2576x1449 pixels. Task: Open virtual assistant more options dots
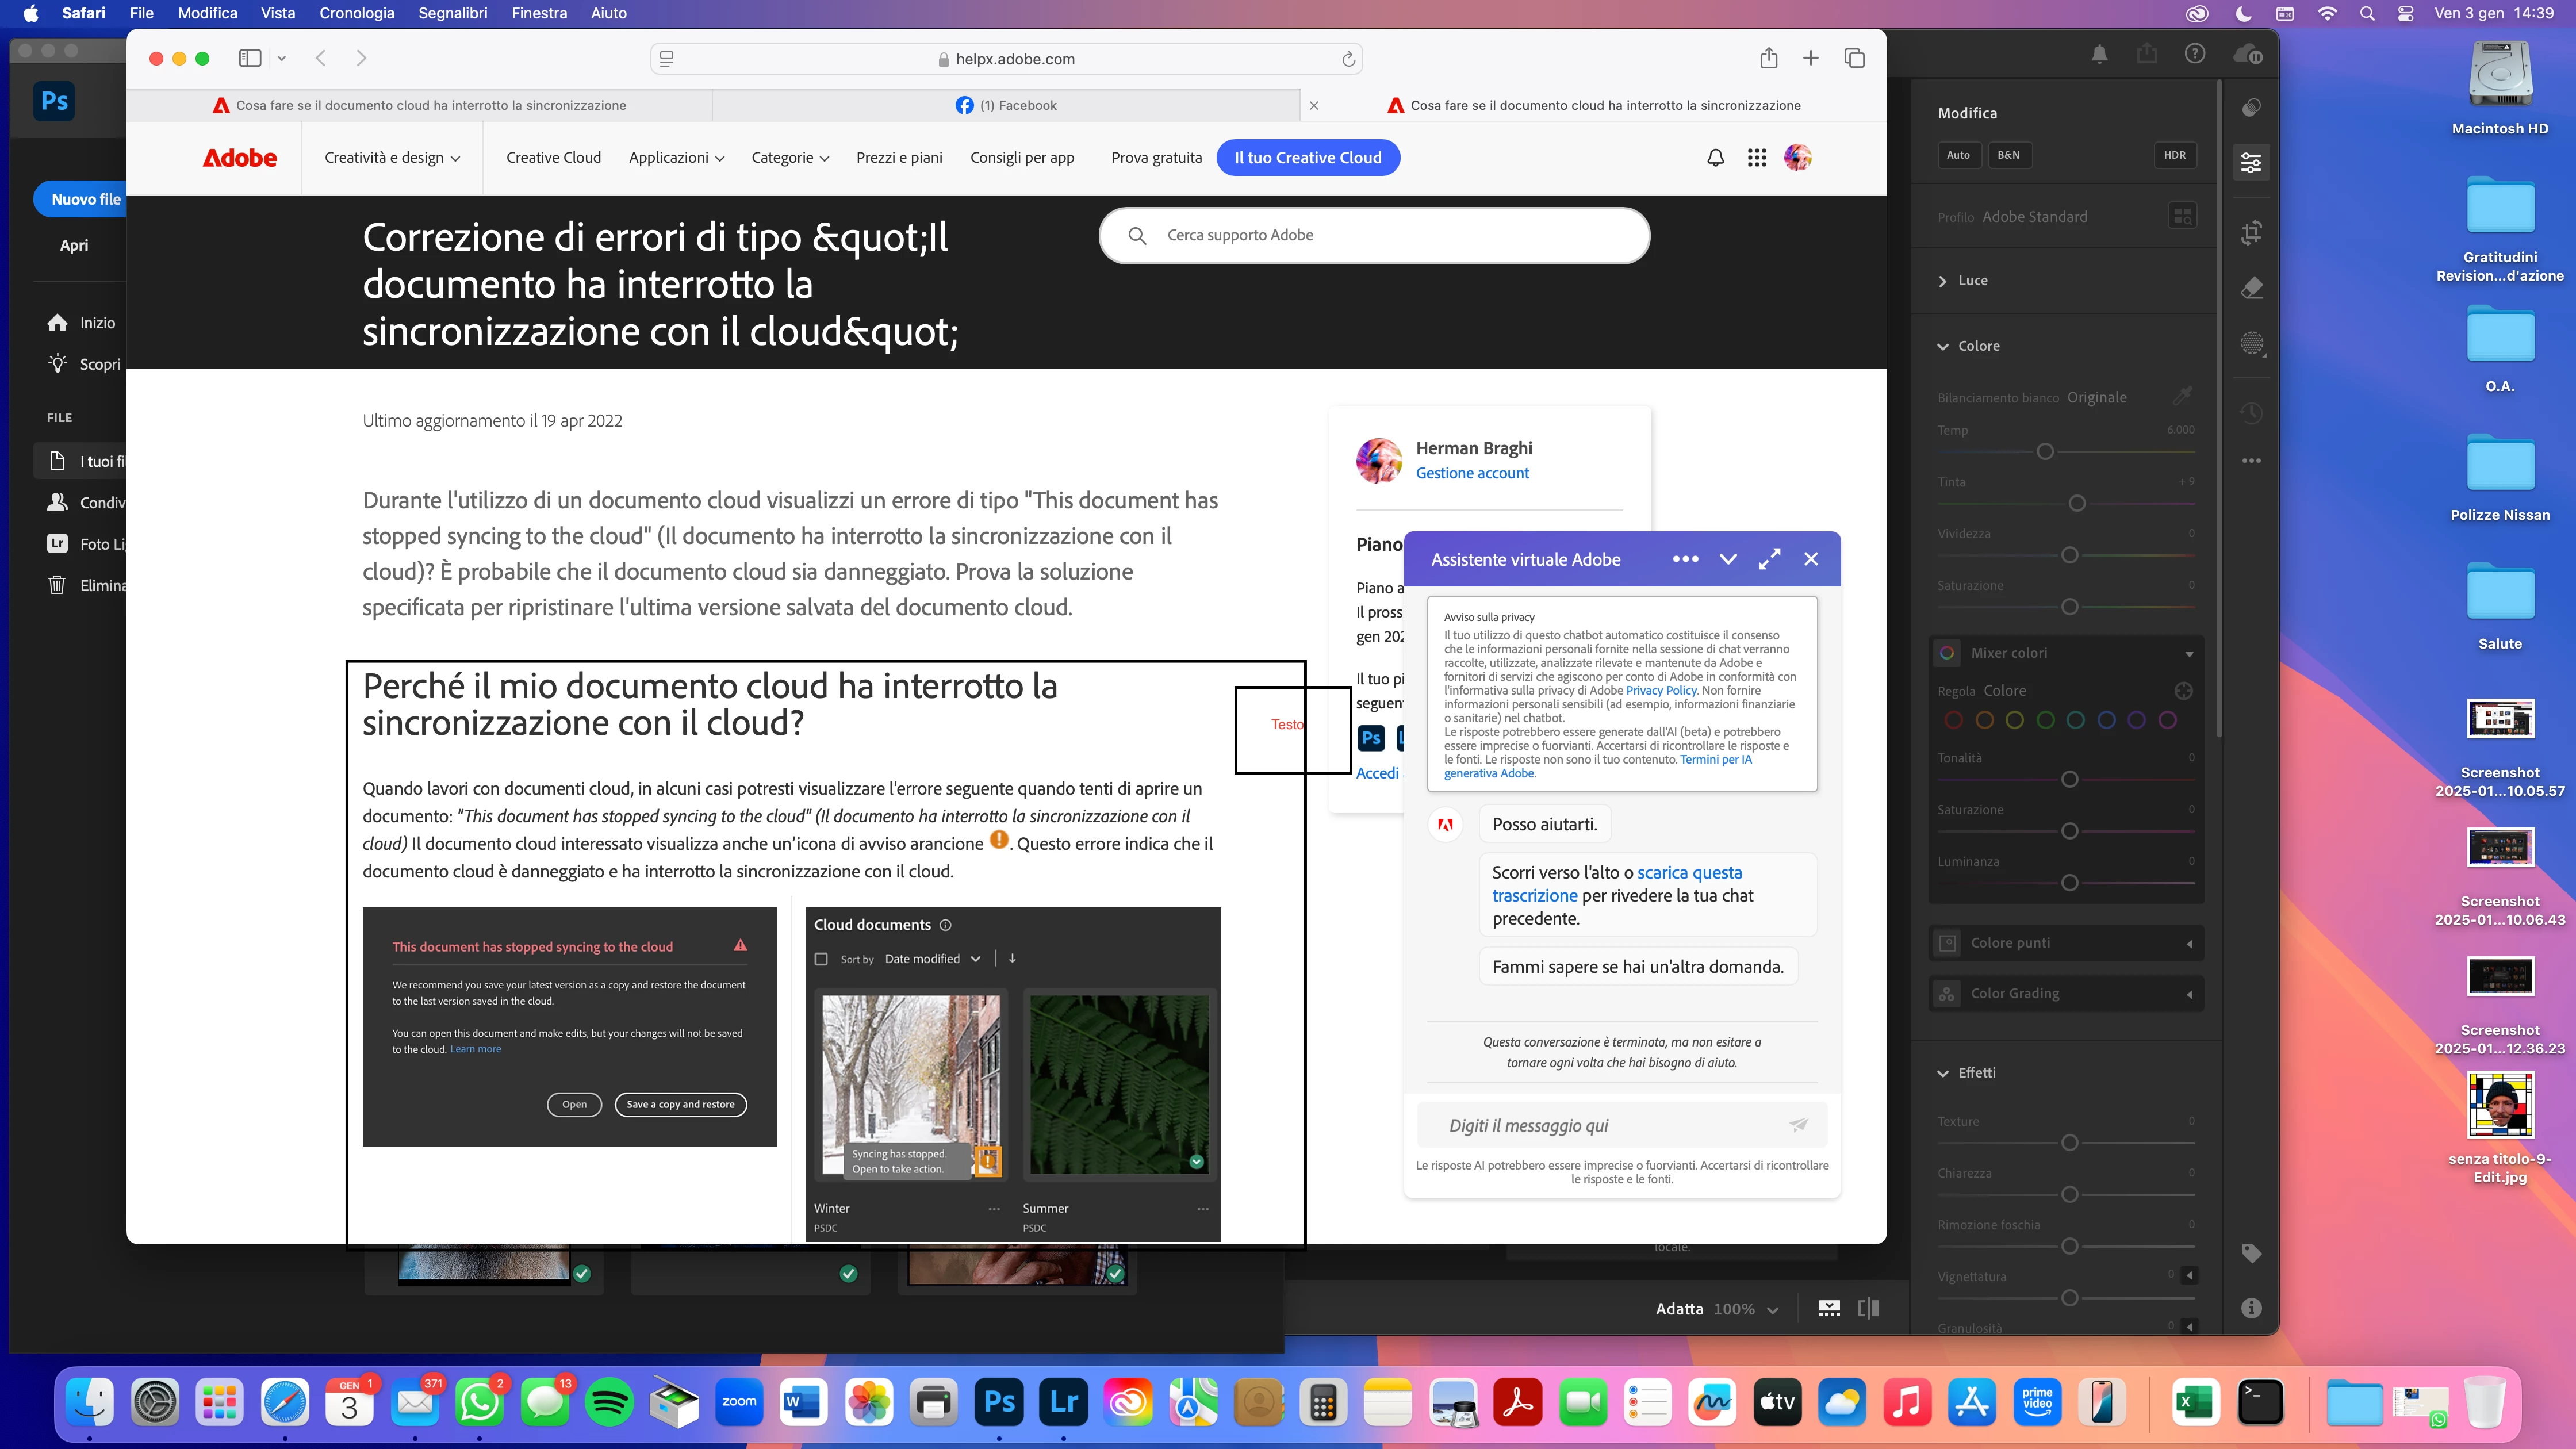coord(1685,559)
